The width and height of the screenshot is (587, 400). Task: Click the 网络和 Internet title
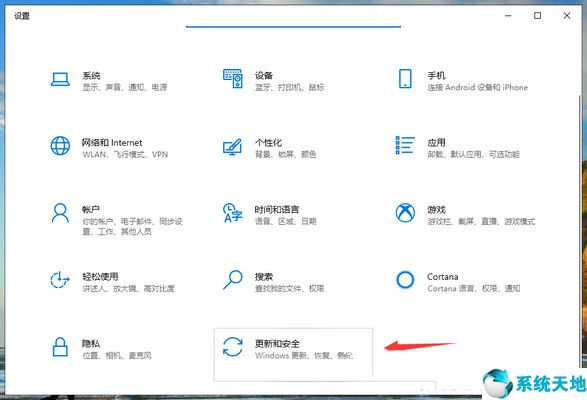(x=112, y=143)
